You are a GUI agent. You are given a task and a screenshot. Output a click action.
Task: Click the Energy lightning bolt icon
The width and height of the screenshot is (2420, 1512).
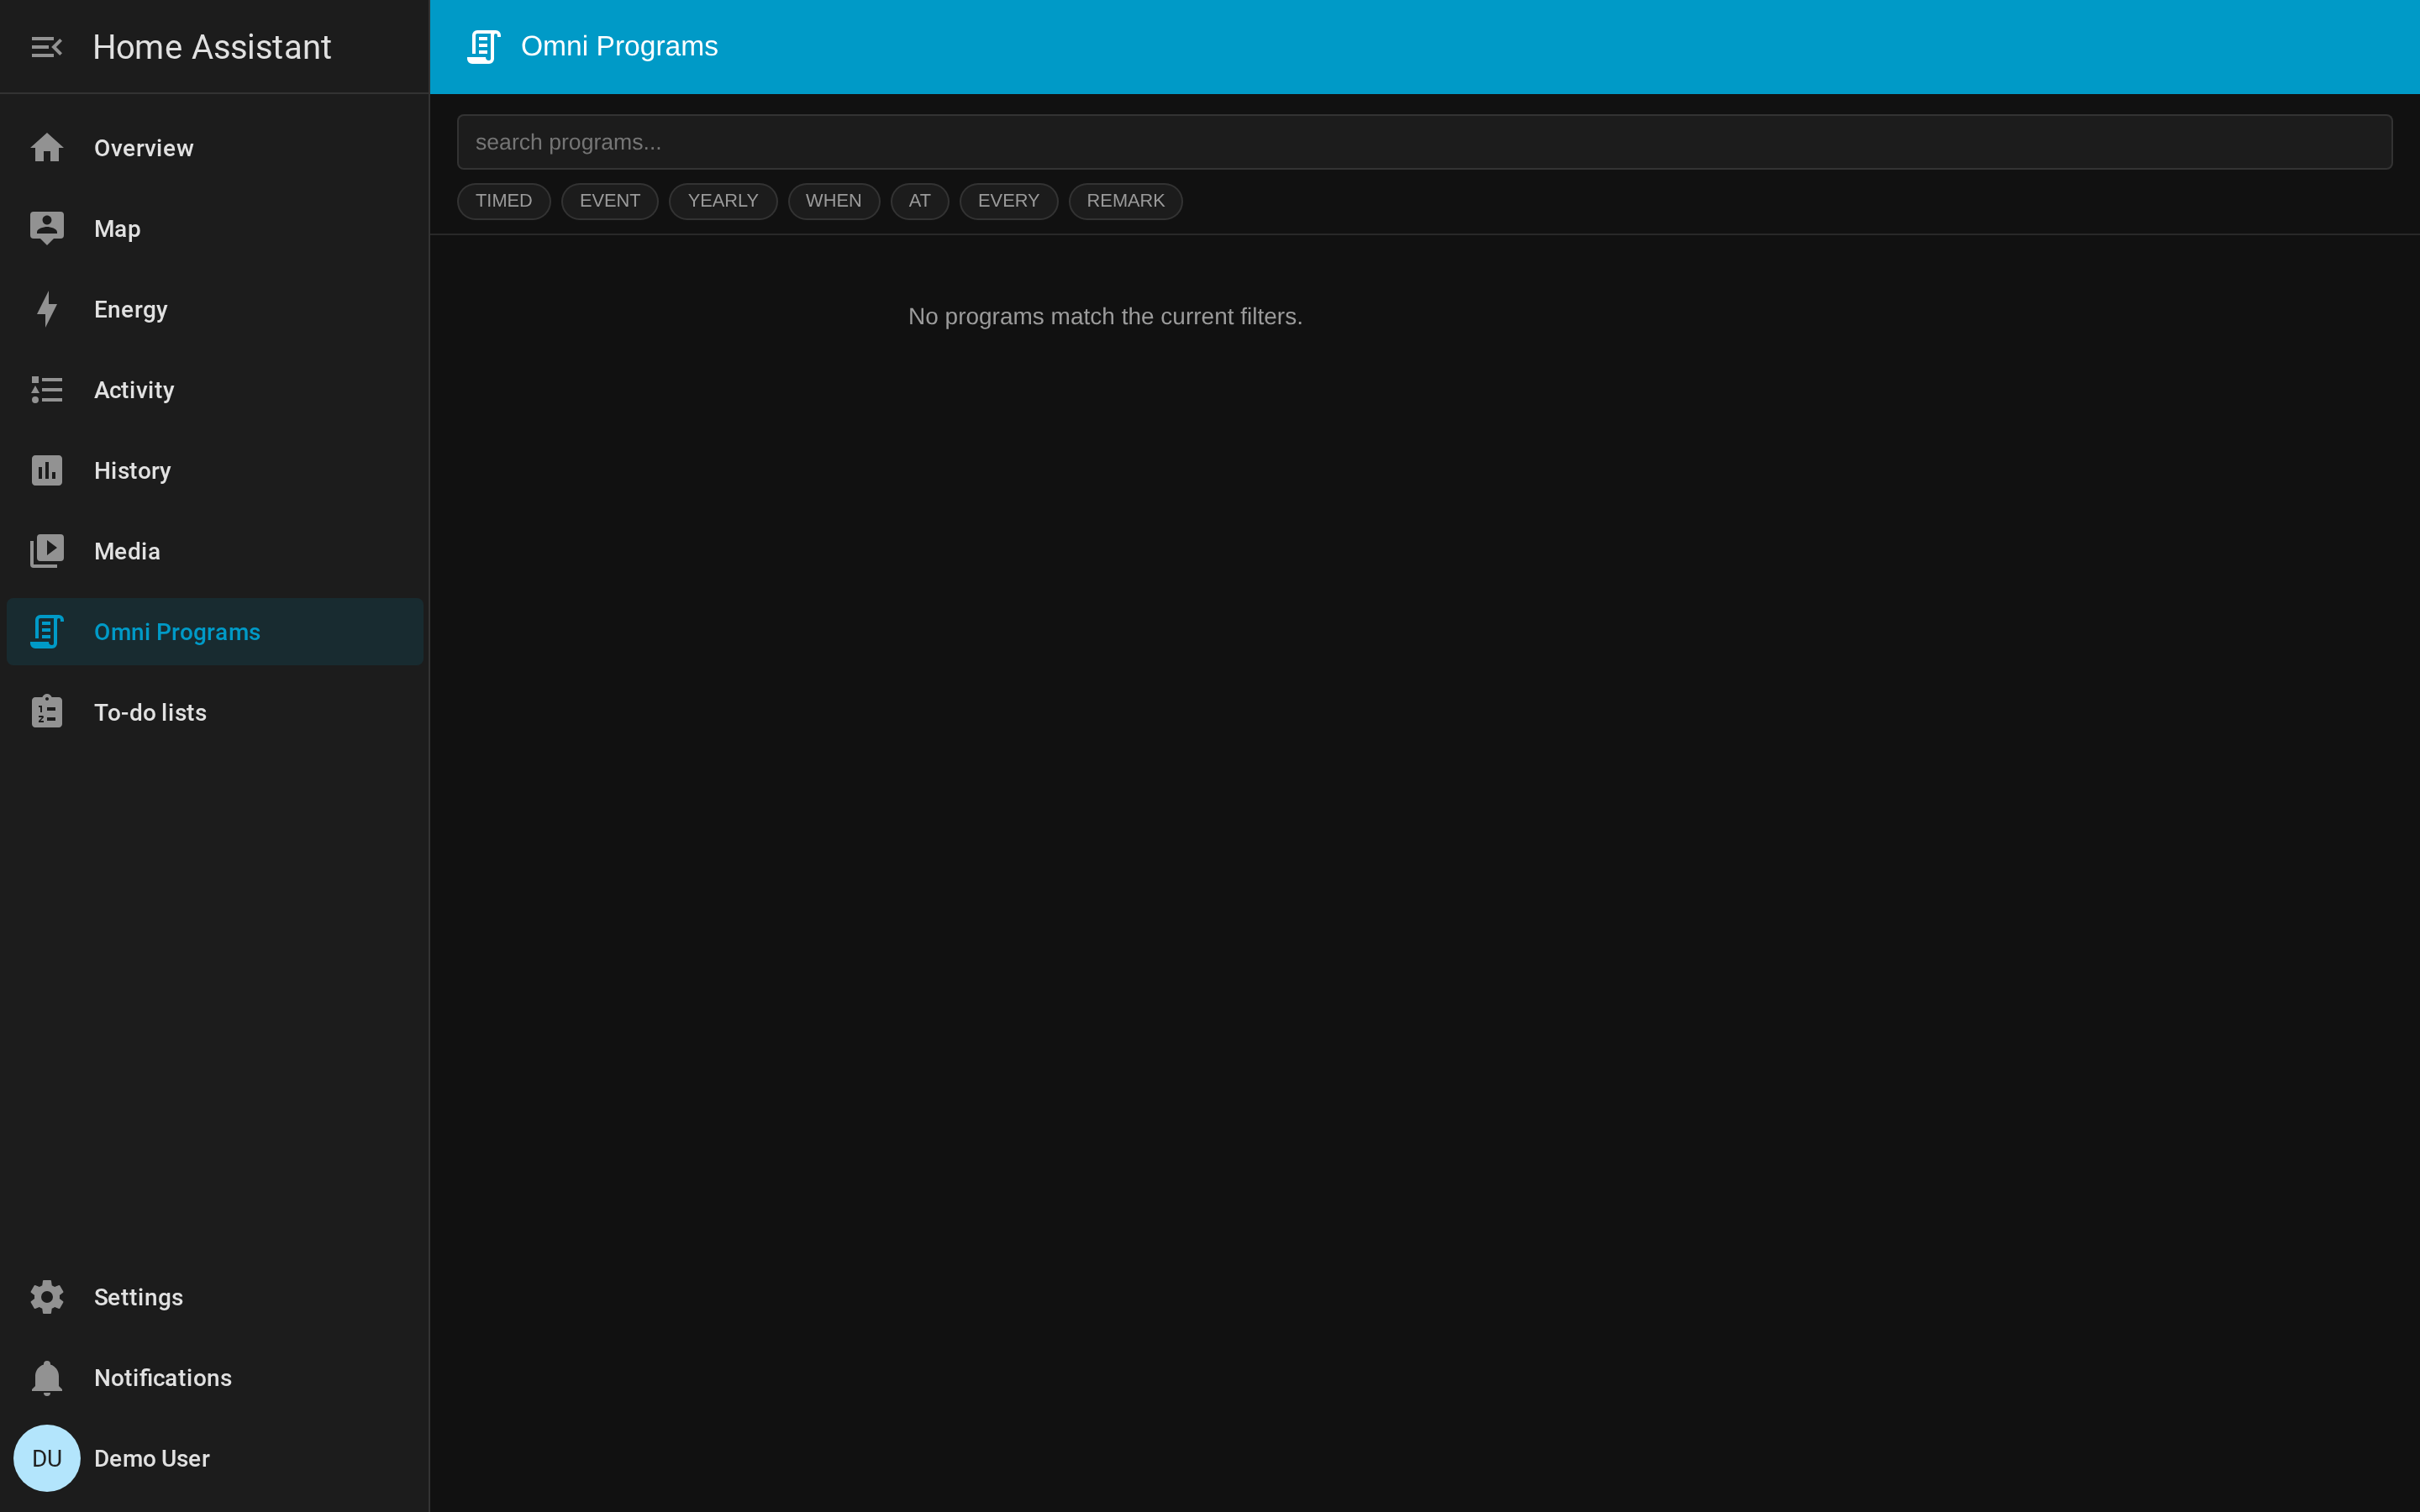tap(47, 309)
